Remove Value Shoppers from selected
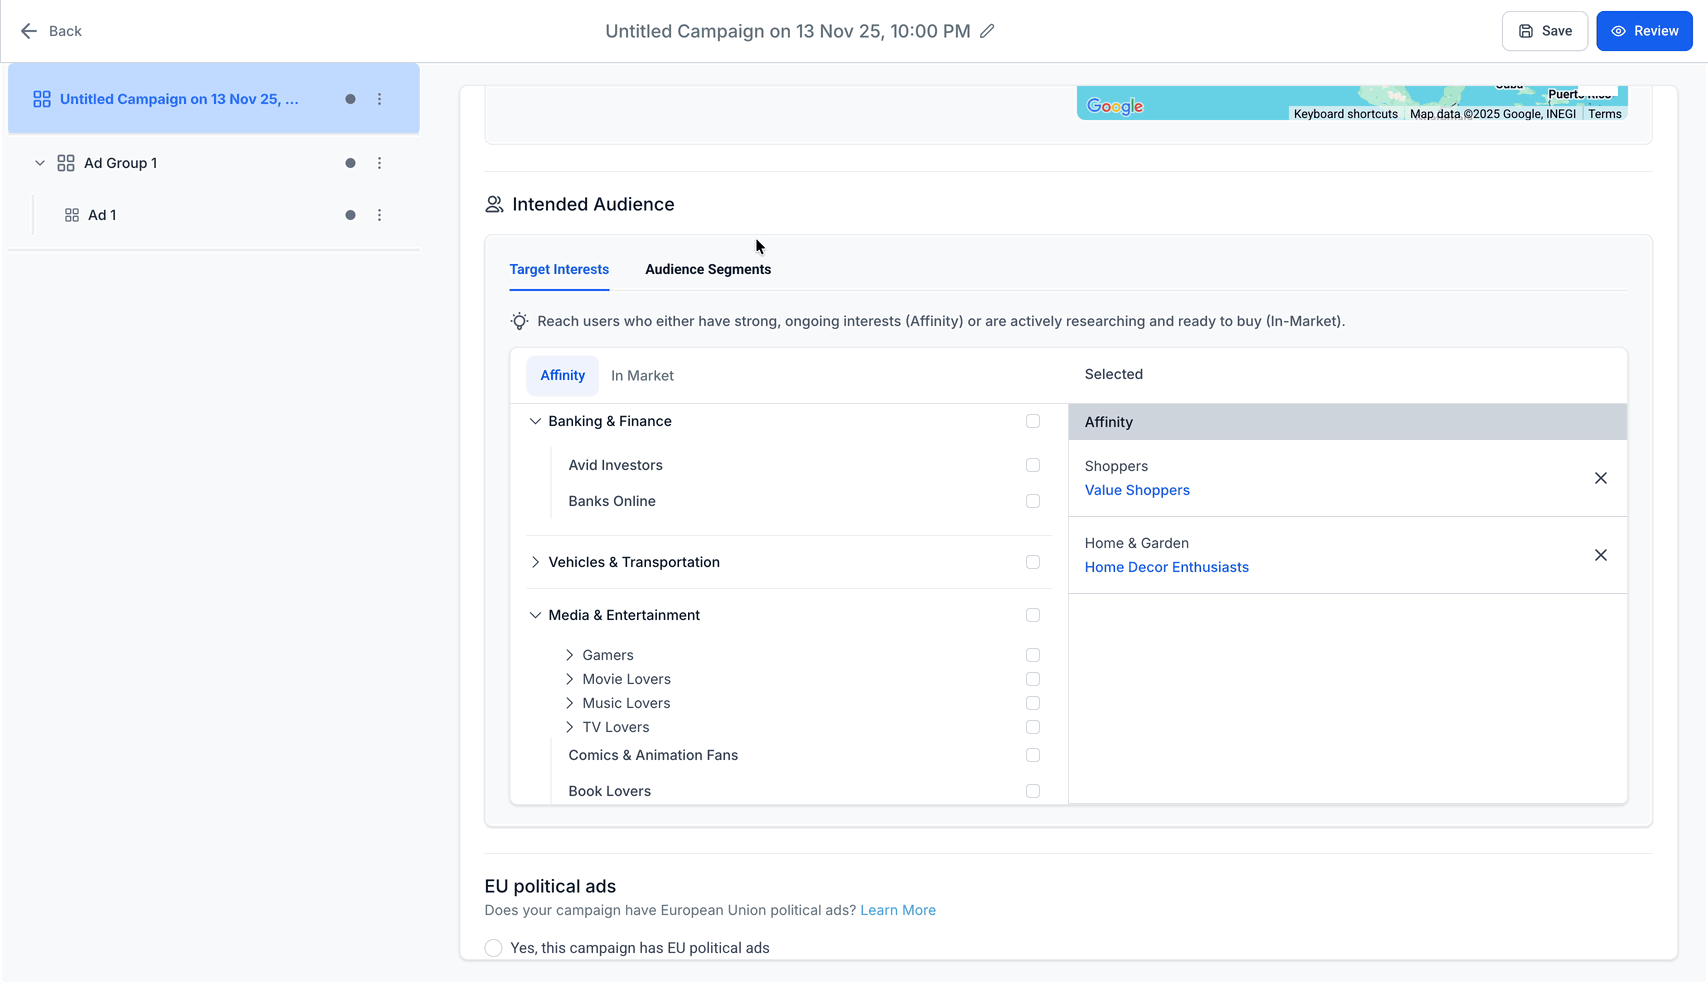 coord(1600,478)
